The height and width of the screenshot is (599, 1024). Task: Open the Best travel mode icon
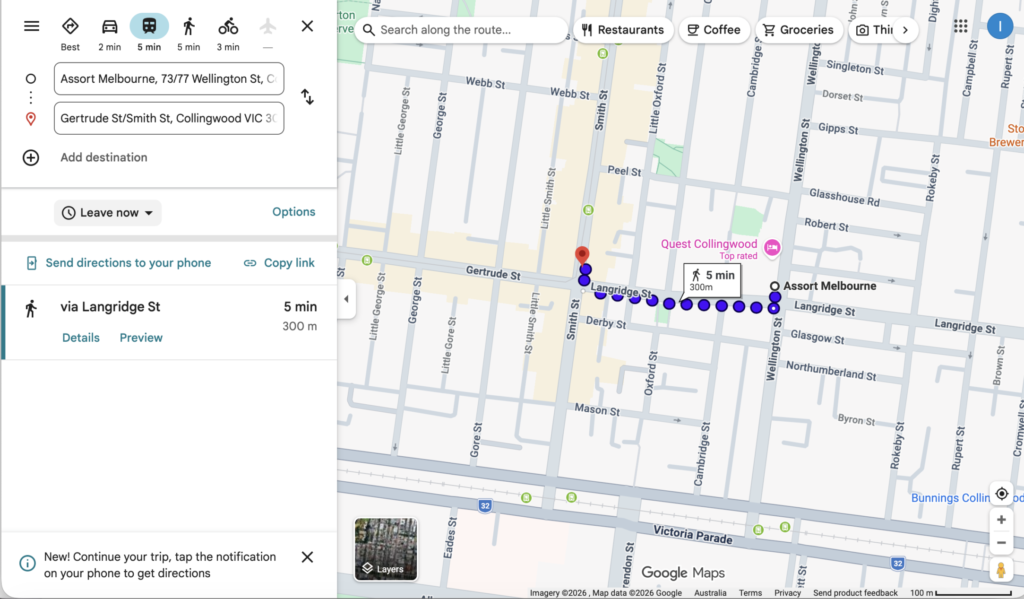(x=70, y=26)
